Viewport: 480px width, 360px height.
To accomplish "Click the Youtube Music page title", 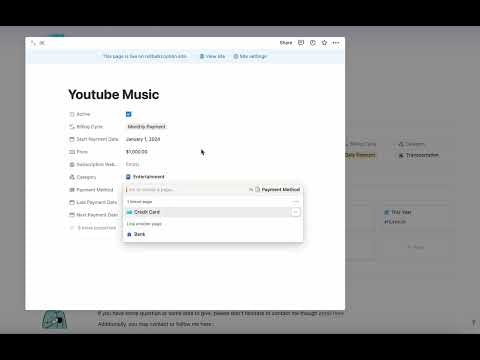I will click(x=114, y=94).
